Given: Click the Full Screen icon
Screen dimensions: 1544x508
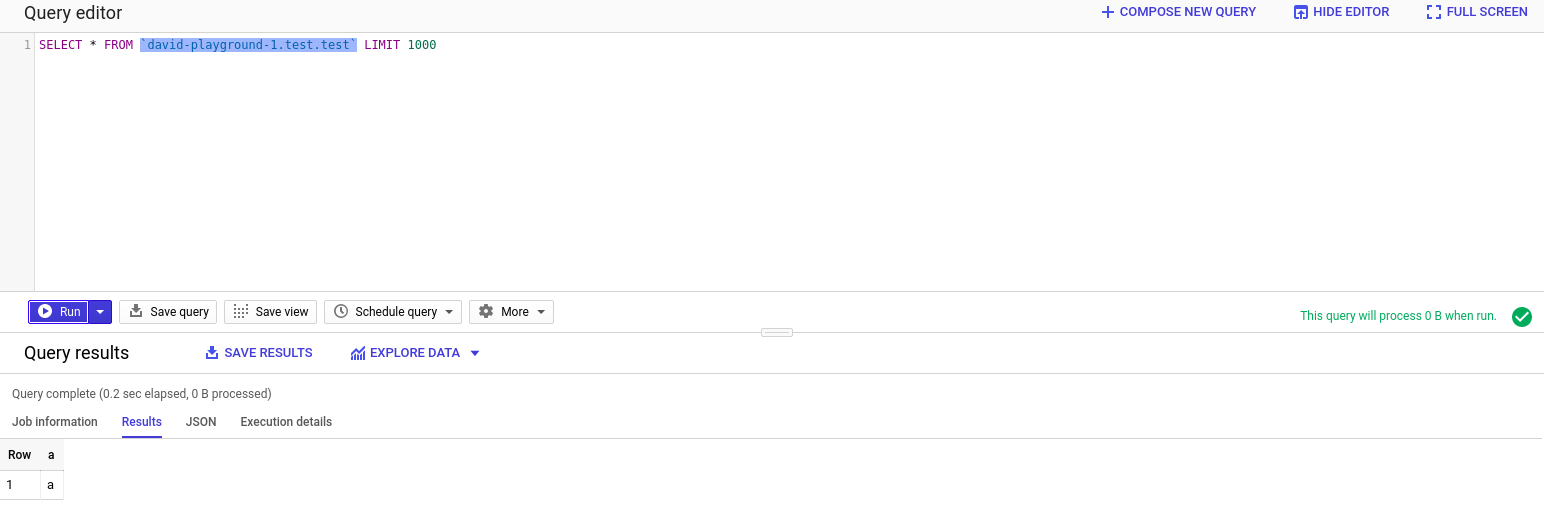Looking at the screenshot, I should click(1434, 12).
